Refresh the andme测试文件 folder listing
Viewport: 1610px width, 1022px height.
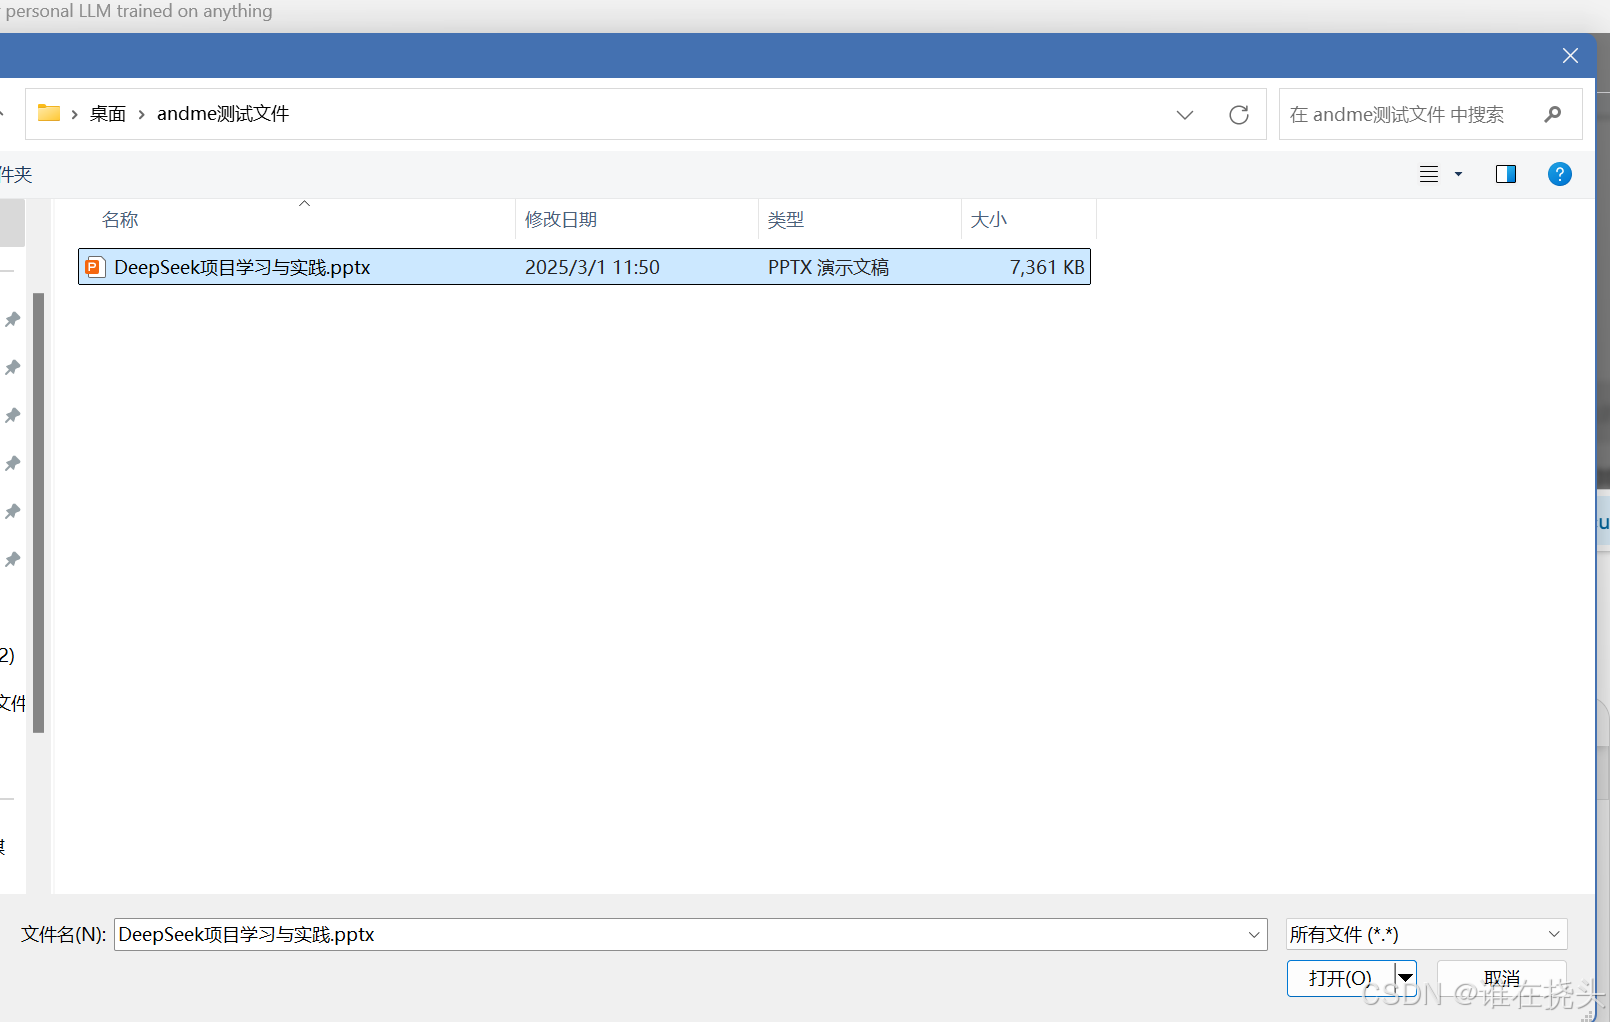[1239, 115]
